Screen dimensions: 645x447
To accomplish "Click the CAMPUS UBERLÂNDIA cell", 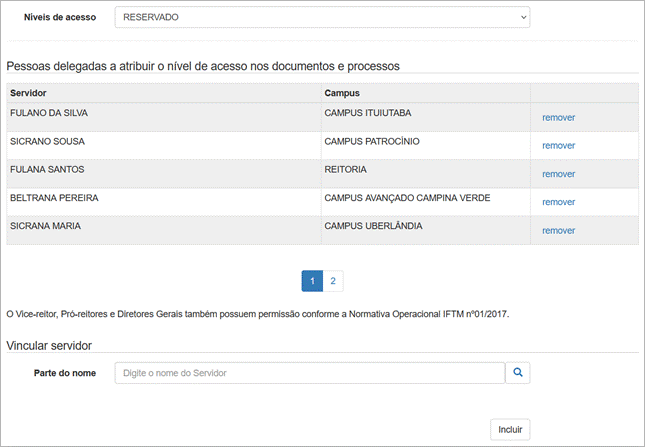I will tap(373, 226).
